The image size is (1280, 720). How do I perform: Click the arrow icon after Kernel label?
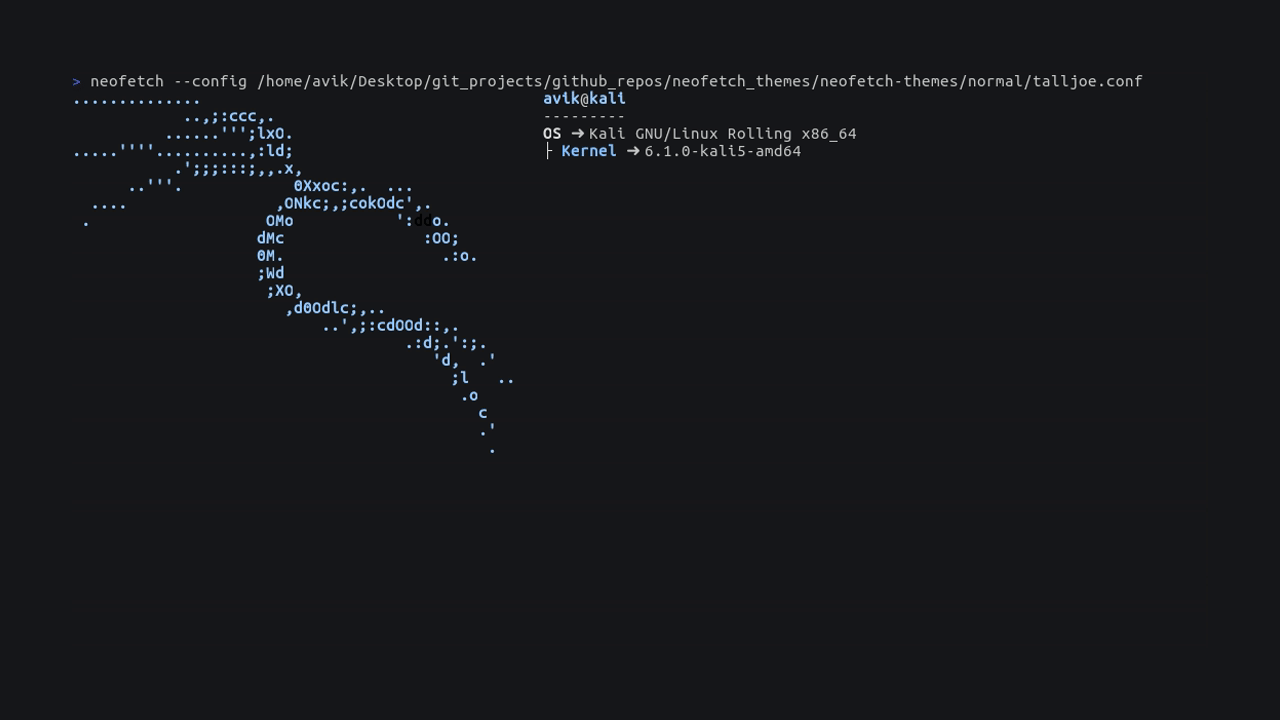633,152
